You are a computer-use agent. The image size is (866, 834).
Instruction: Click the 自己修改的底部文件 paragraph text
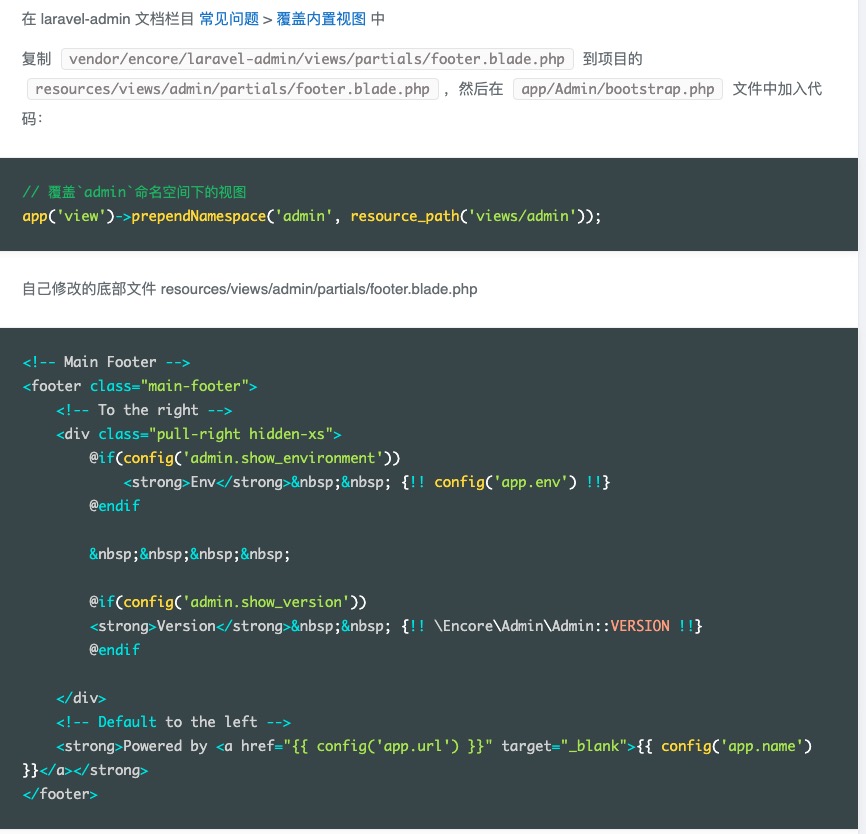tap(250, 289)
